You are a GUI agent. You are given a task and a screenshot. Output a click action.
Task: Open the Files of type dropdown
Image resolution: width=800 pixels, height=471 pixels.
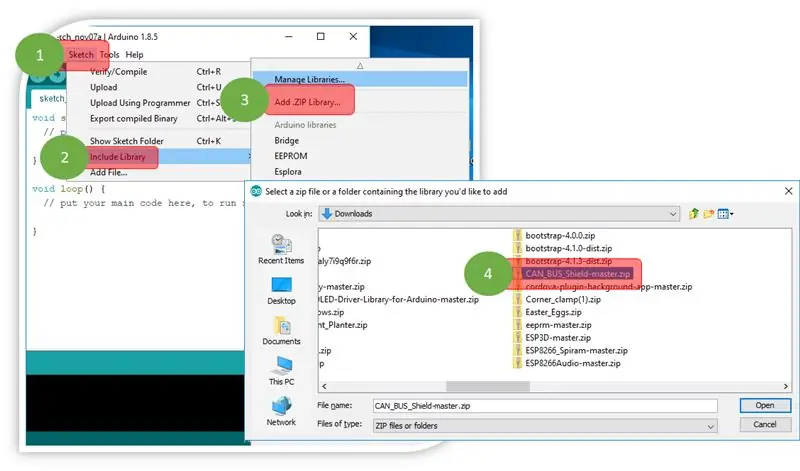(710, 426)
